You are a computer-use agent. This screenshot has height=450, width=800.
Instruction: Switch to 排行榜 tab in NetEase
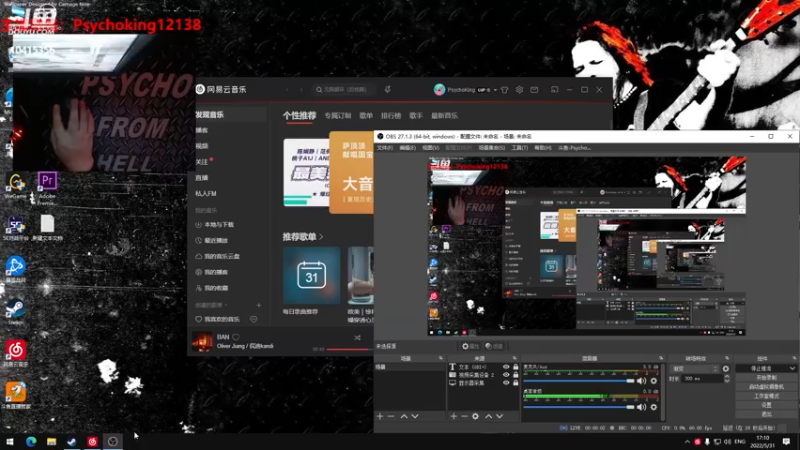391,116
